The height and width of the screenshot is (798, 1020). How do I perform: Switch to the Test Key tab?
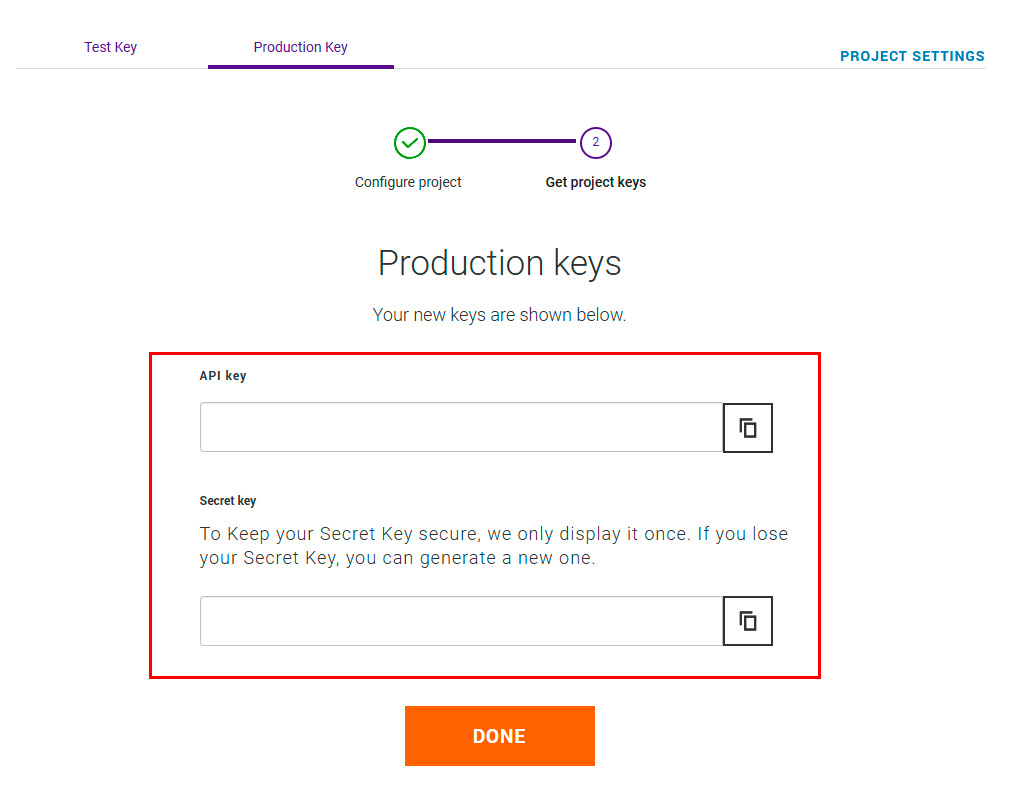tap(110, 47)
